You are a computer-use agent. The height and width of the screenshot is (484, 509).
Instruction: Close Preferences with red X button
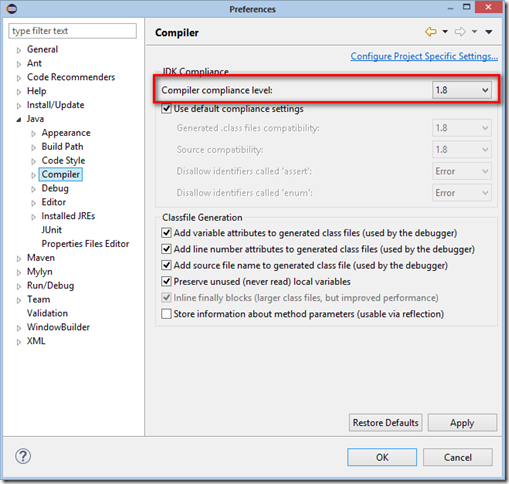coord(488,7)
